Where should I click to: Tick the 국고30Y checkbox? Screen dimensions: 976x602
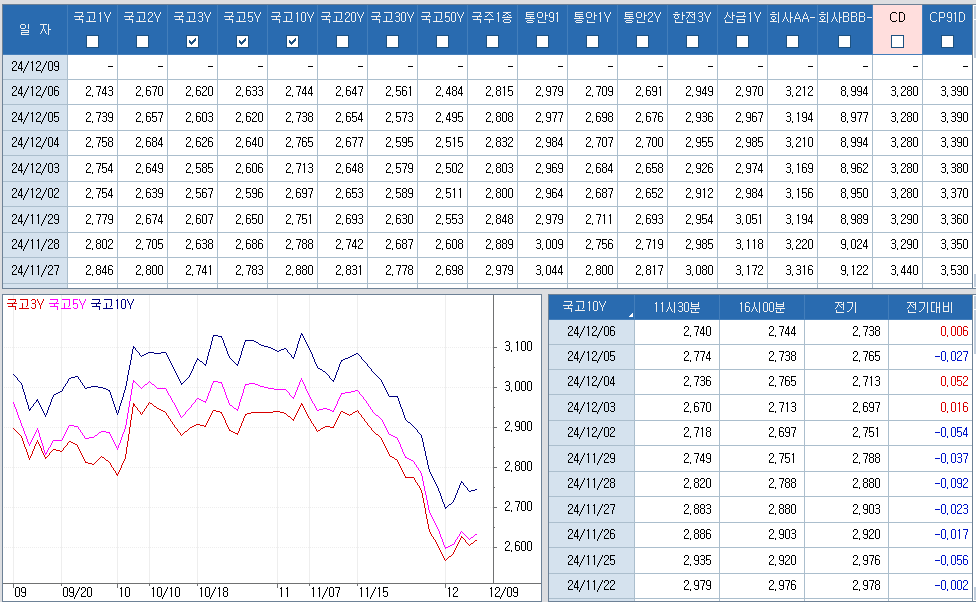coord(392,41)
